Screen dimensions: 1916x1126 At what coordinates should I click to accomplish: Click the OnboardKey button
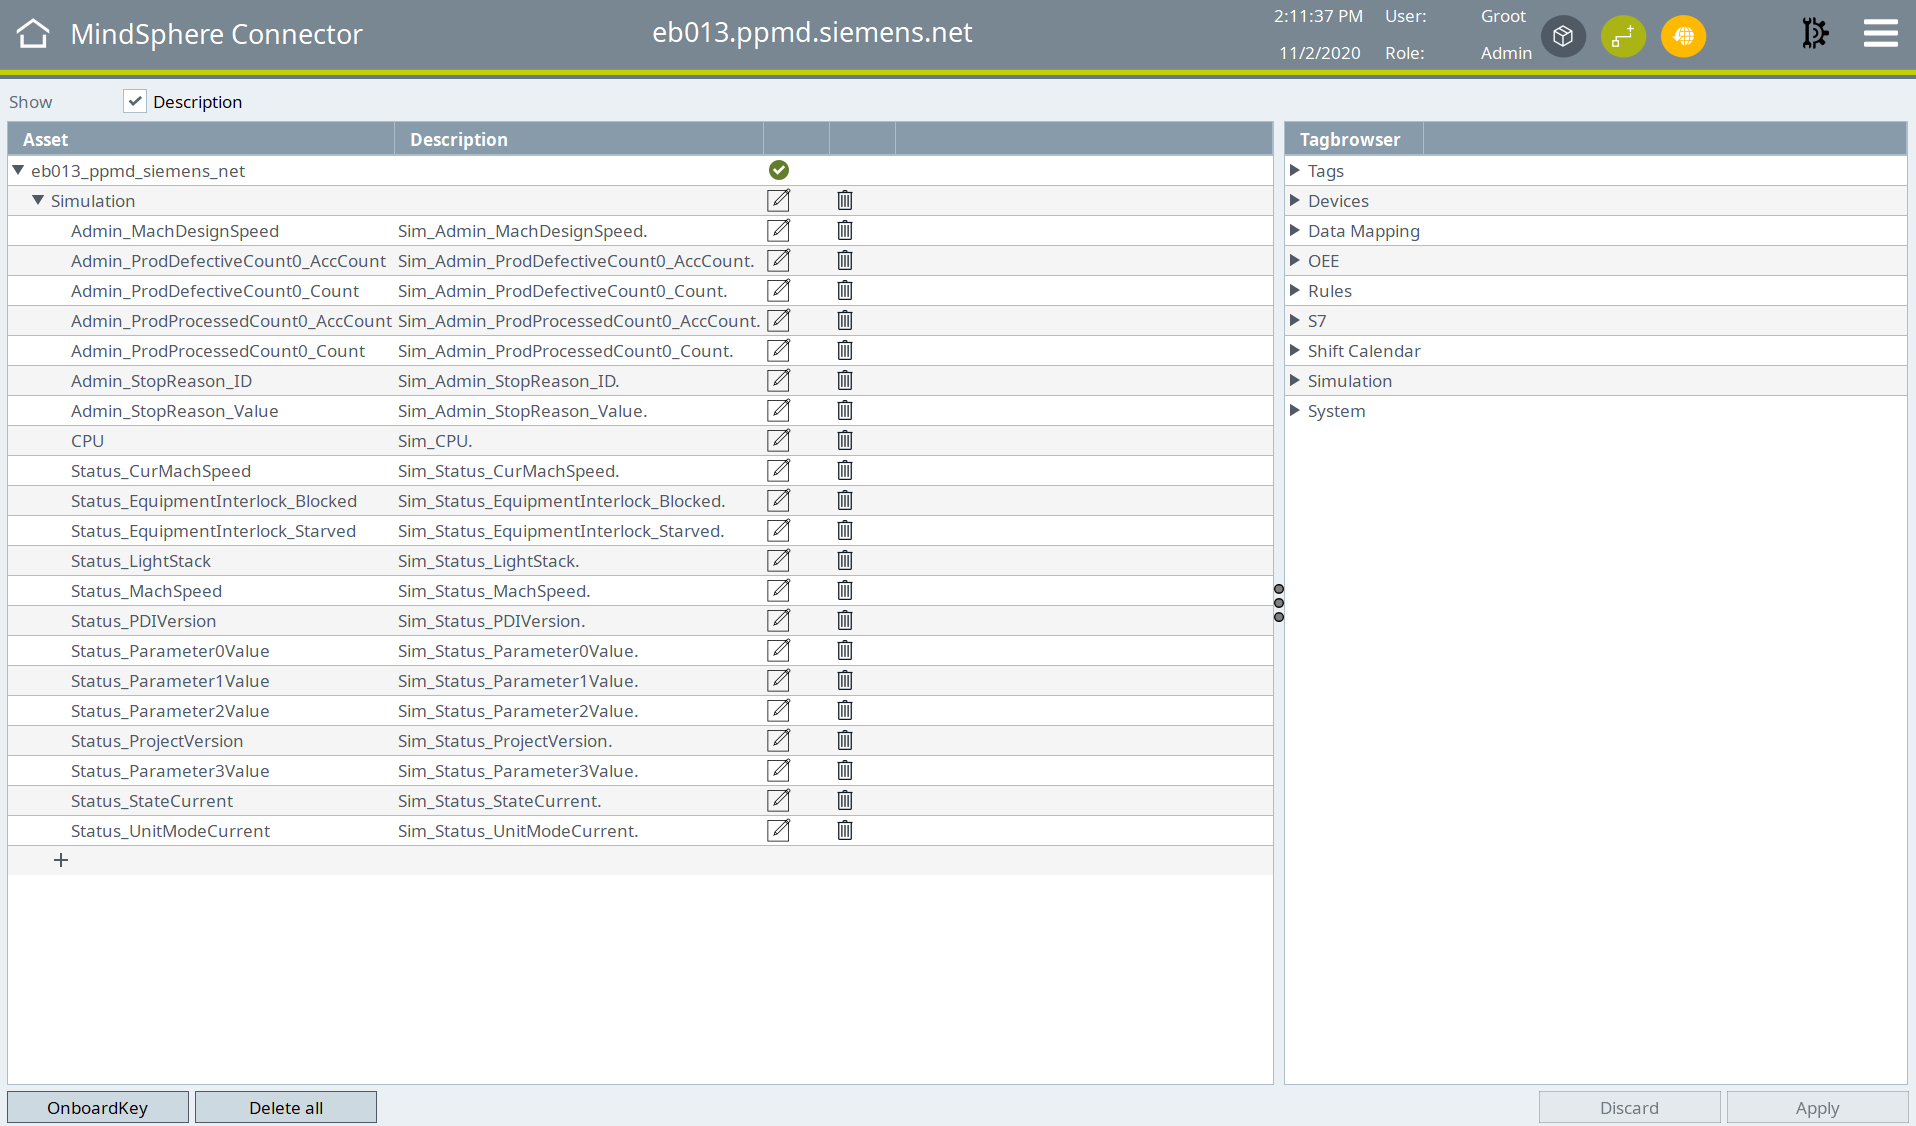[97, 1108]
